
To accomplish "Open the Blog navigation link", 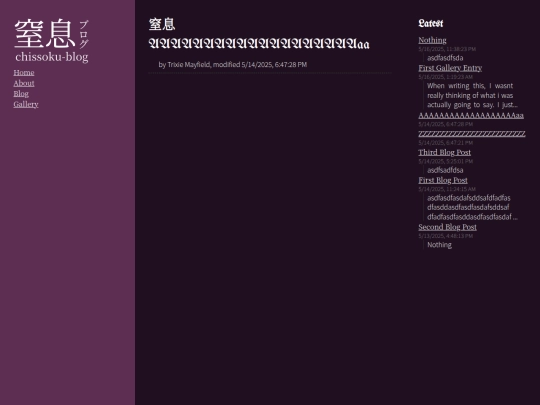I will 21,94.
